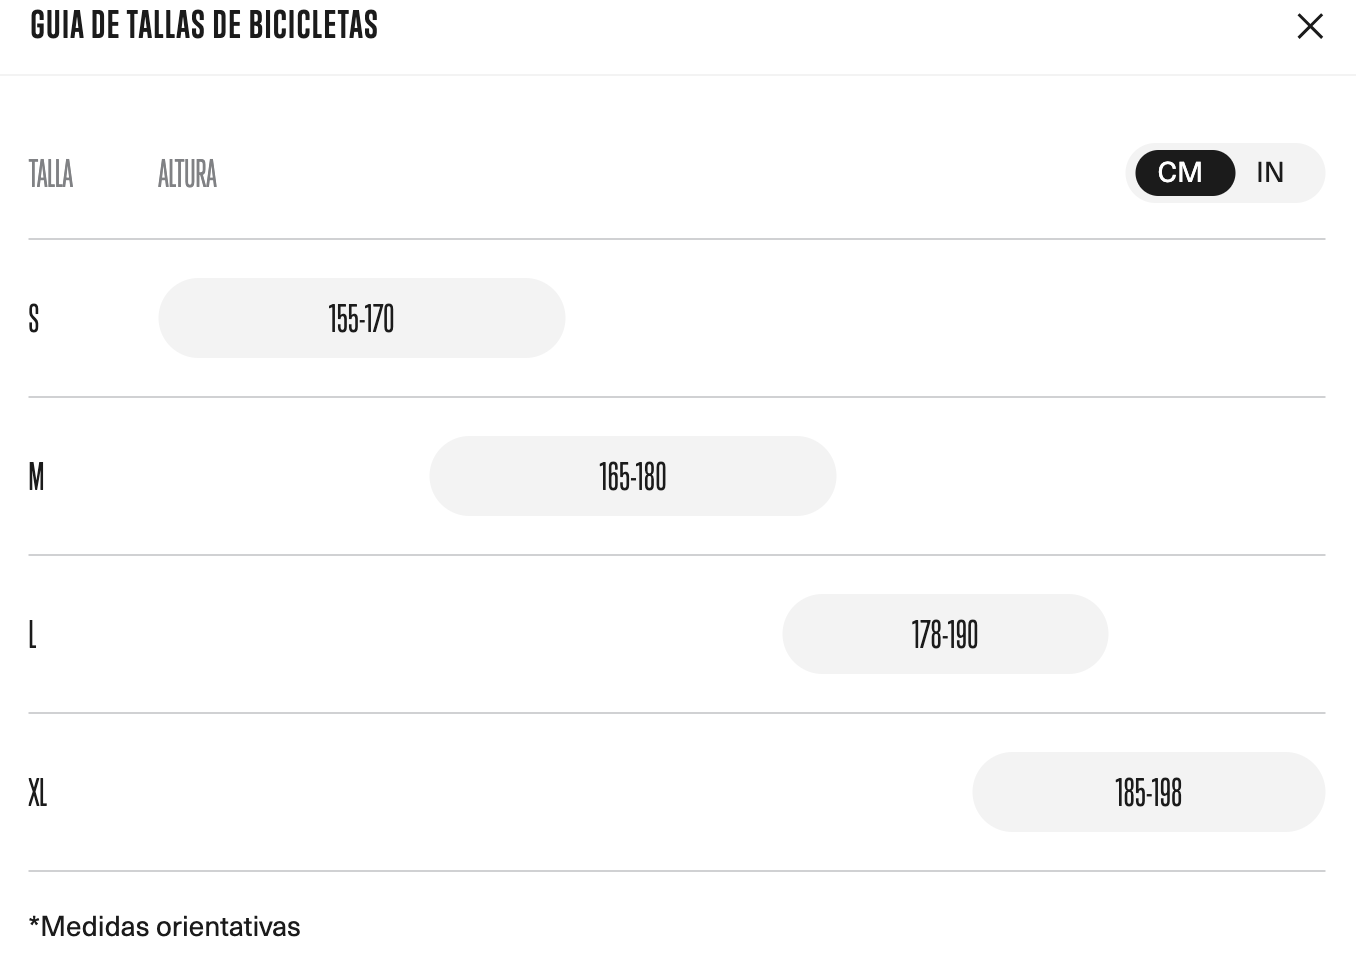Click the S size label

pyautogui.click(x=34, y=318)
